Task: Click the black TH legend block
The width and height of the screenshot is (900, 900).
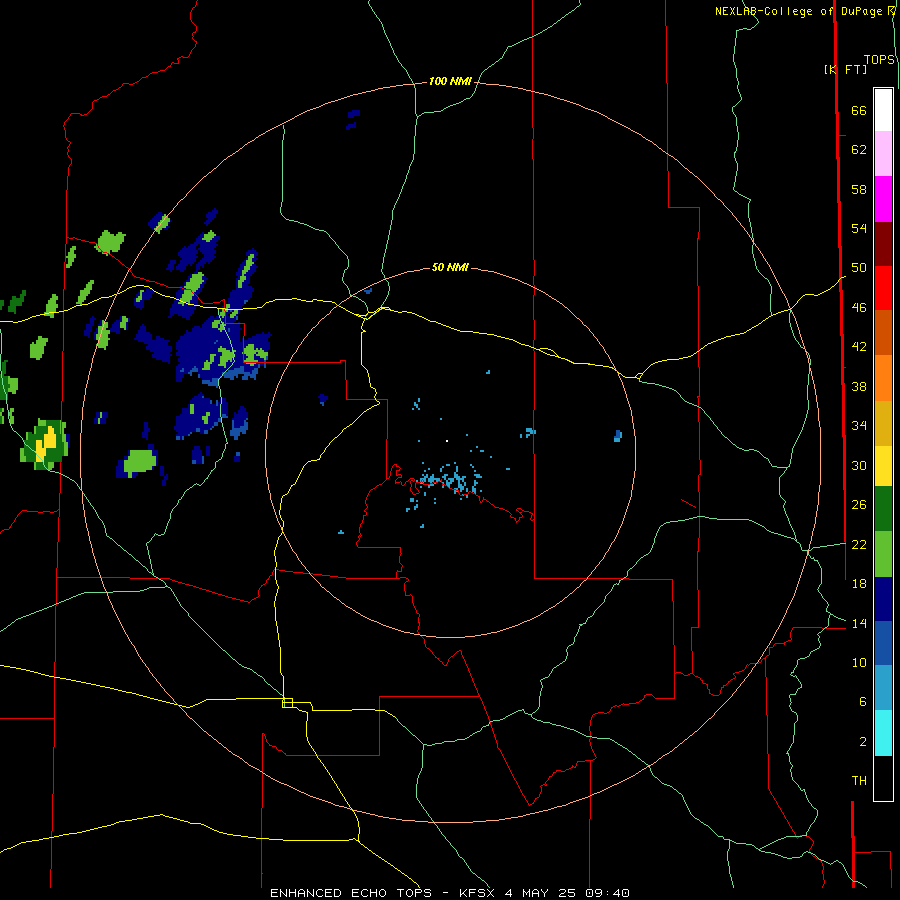Action: tap(883, 778)
